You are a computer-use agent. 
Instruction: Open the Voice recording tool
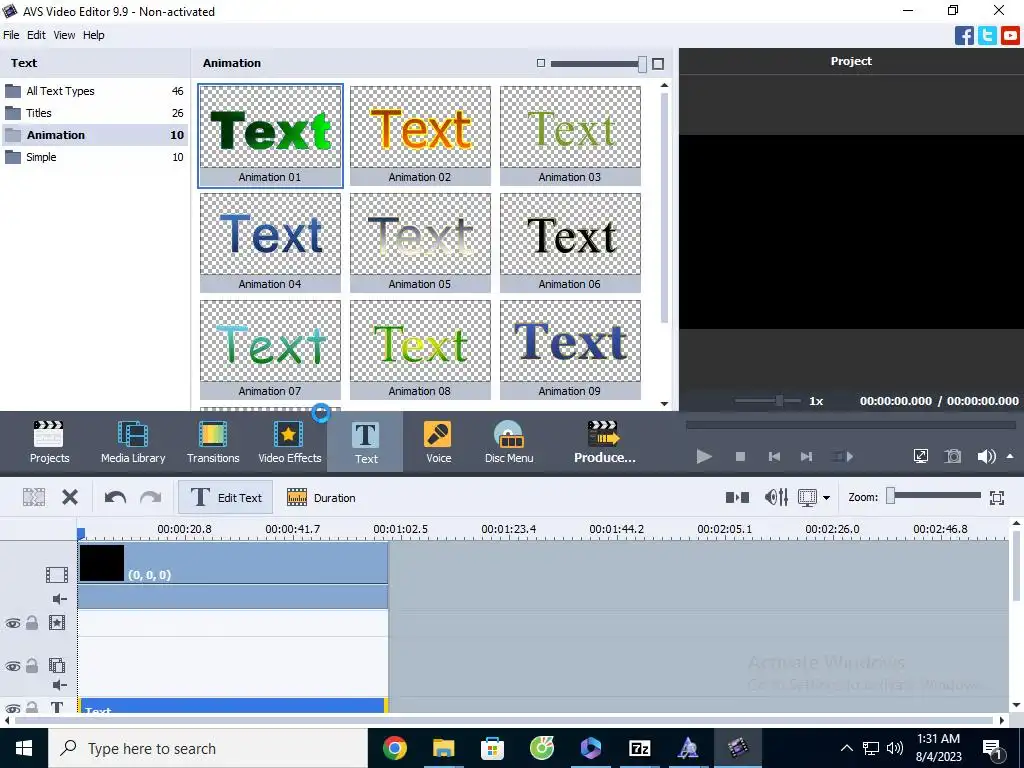pyautogui.click(x=438, y=442)
